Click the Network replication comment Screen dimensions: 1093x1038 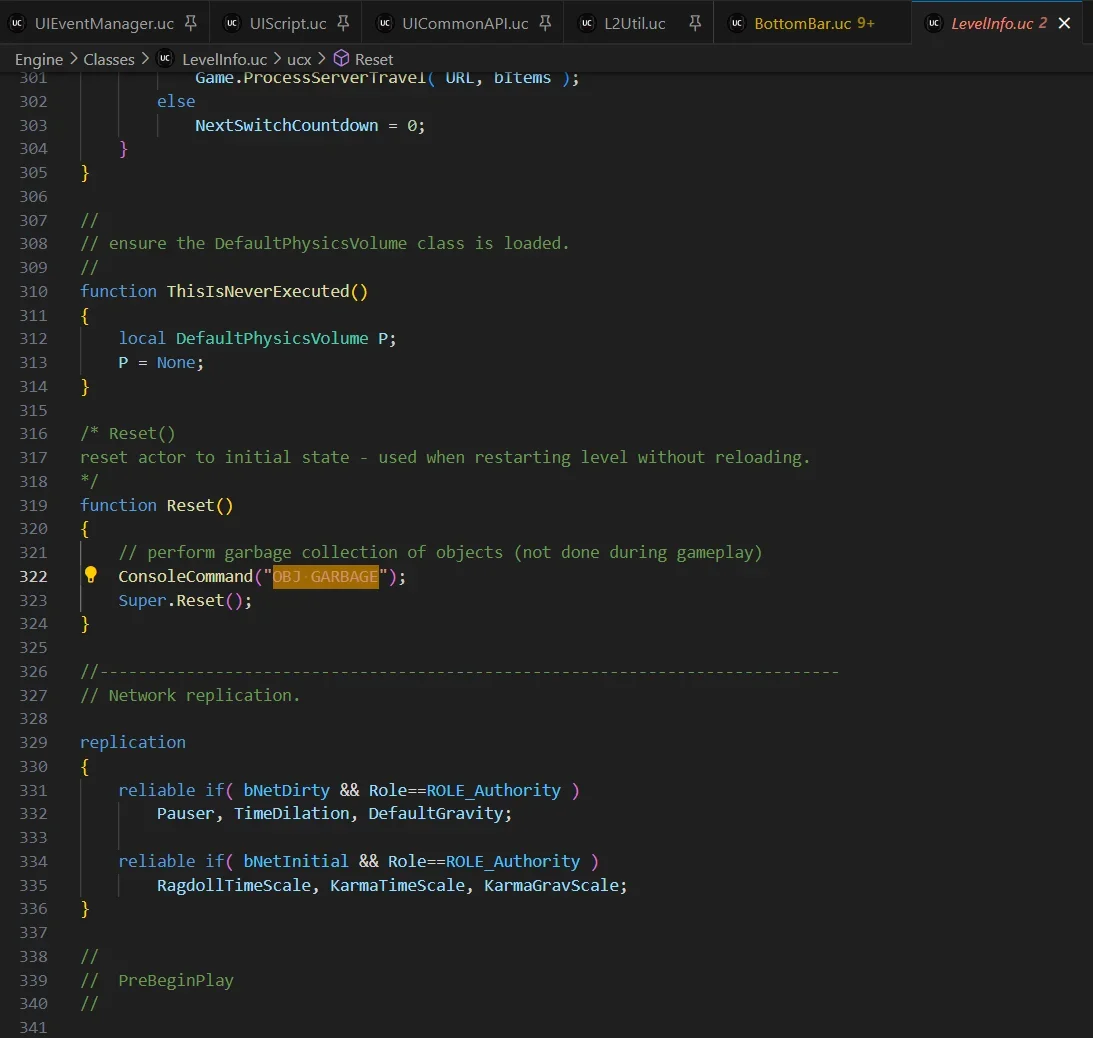pos(190,696)
